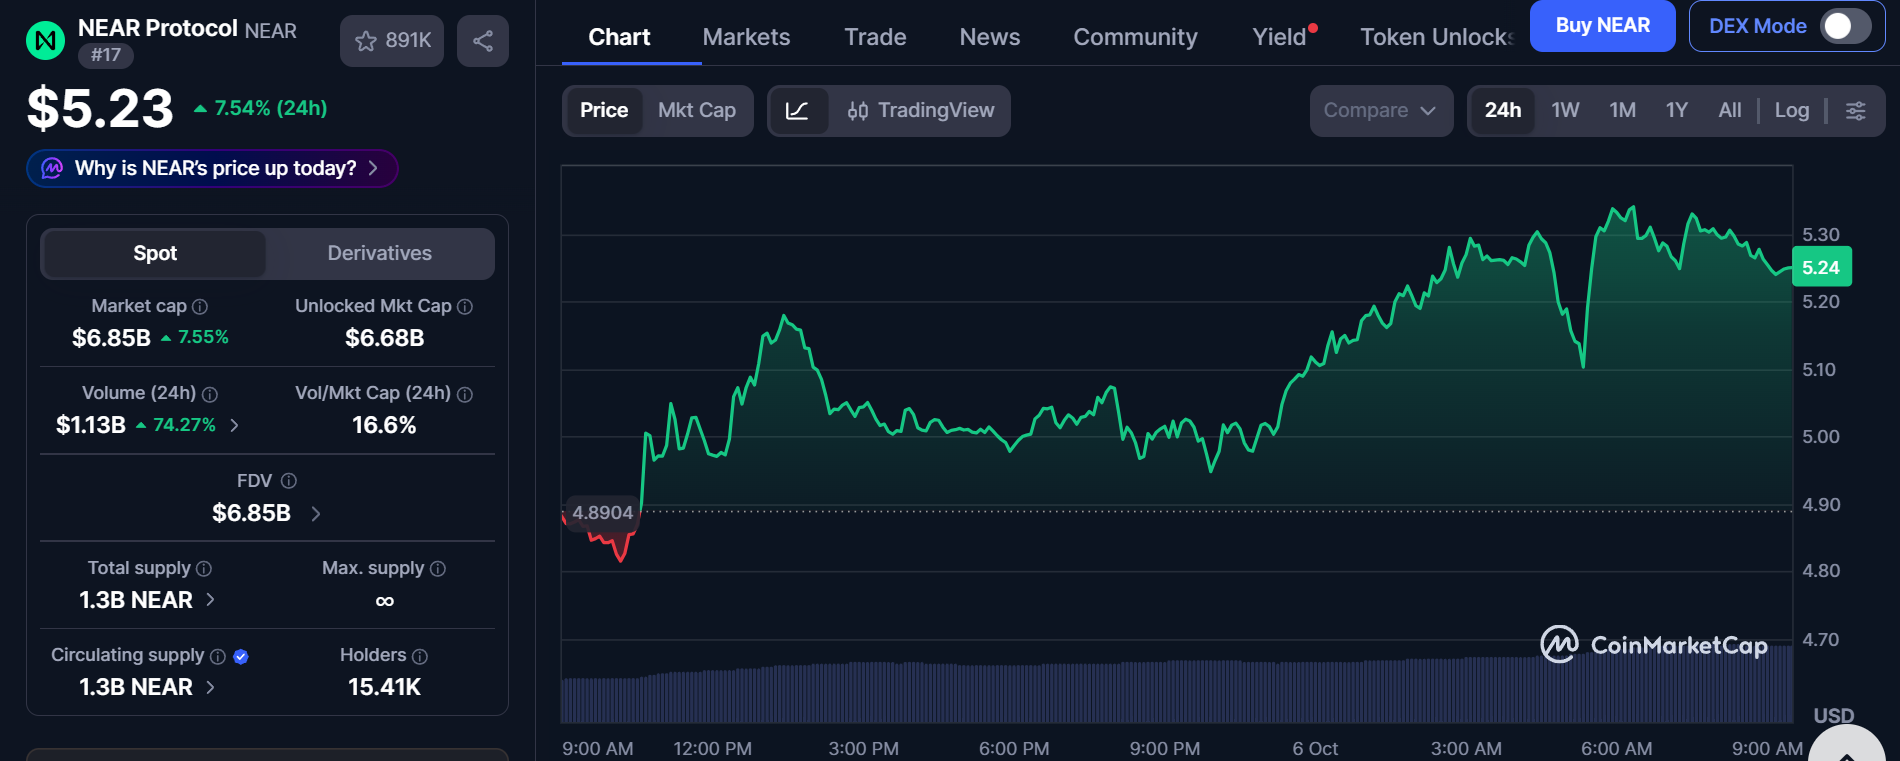Open chart settings sliders icon
The image size is (1900, 761).
(1856, 110)
